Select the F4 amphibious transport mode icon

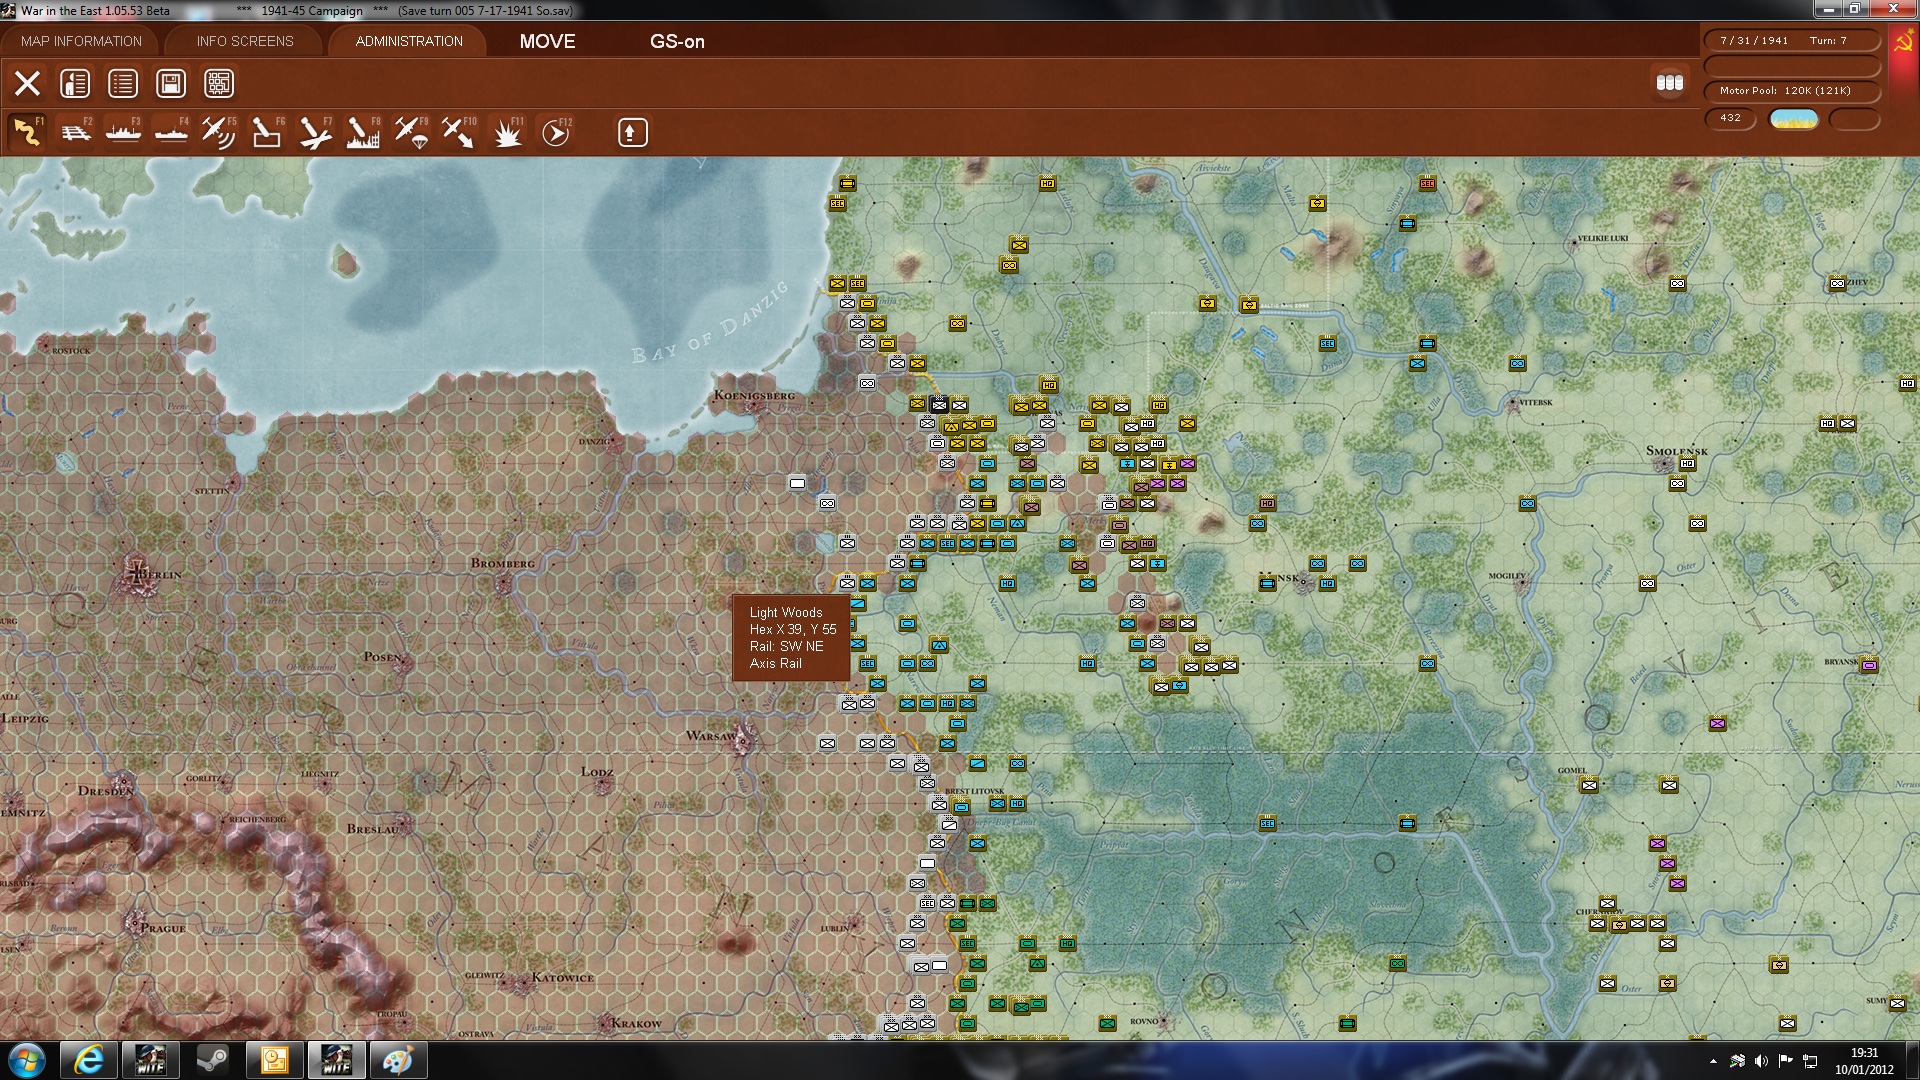coord(171,132)
